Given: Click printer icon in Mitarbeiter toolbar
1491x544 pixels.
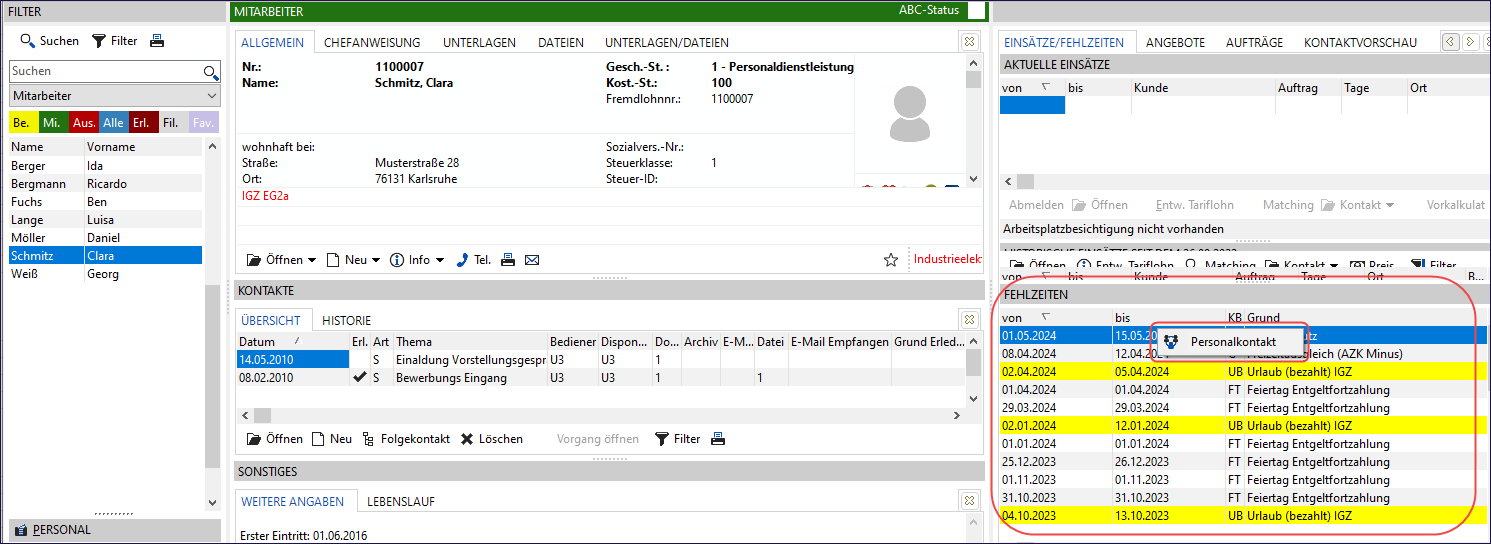Looking at the screenshot, I should tap(508, 260).
